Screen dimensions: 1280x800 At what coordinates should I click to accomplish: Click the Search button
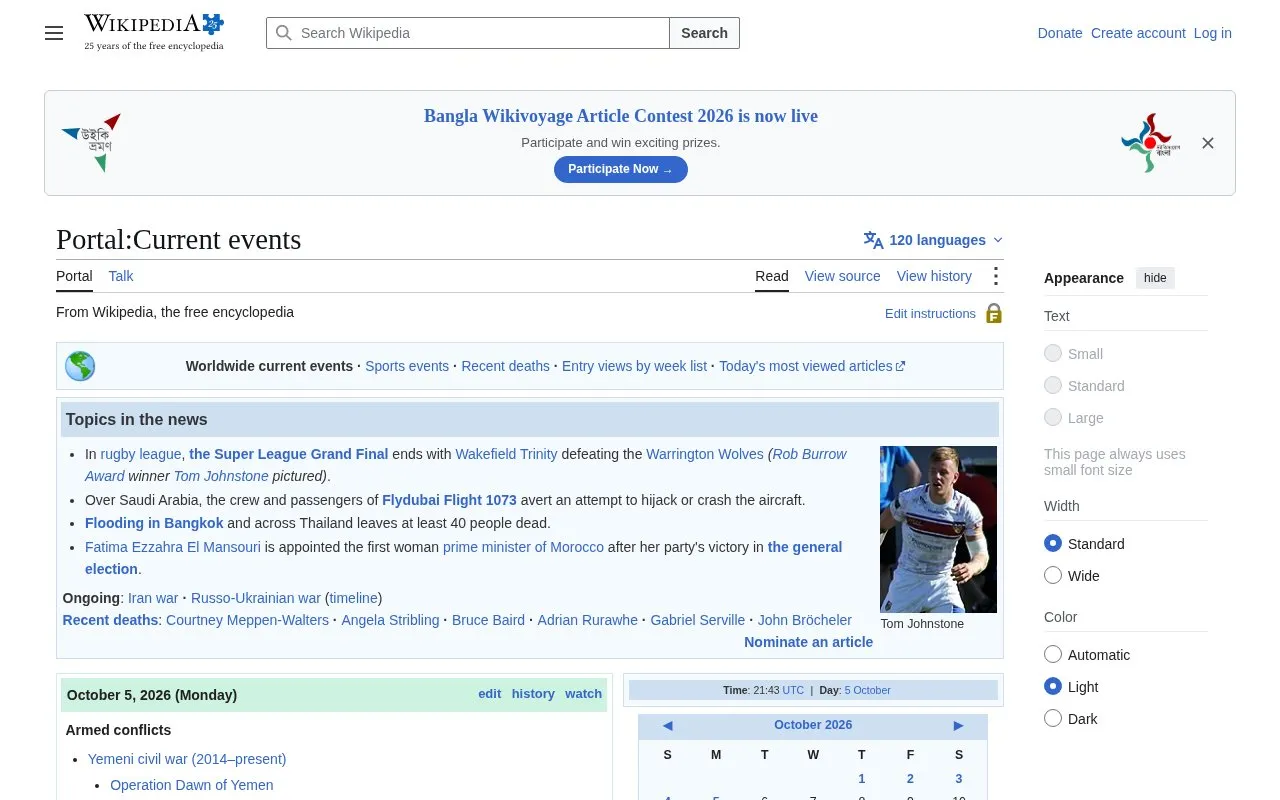tap(704, 33)
